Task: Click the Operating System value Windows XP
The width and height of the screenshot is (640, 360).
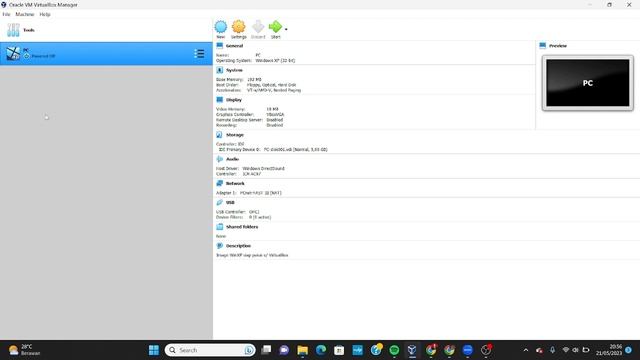Action: (x=275, y=60)
